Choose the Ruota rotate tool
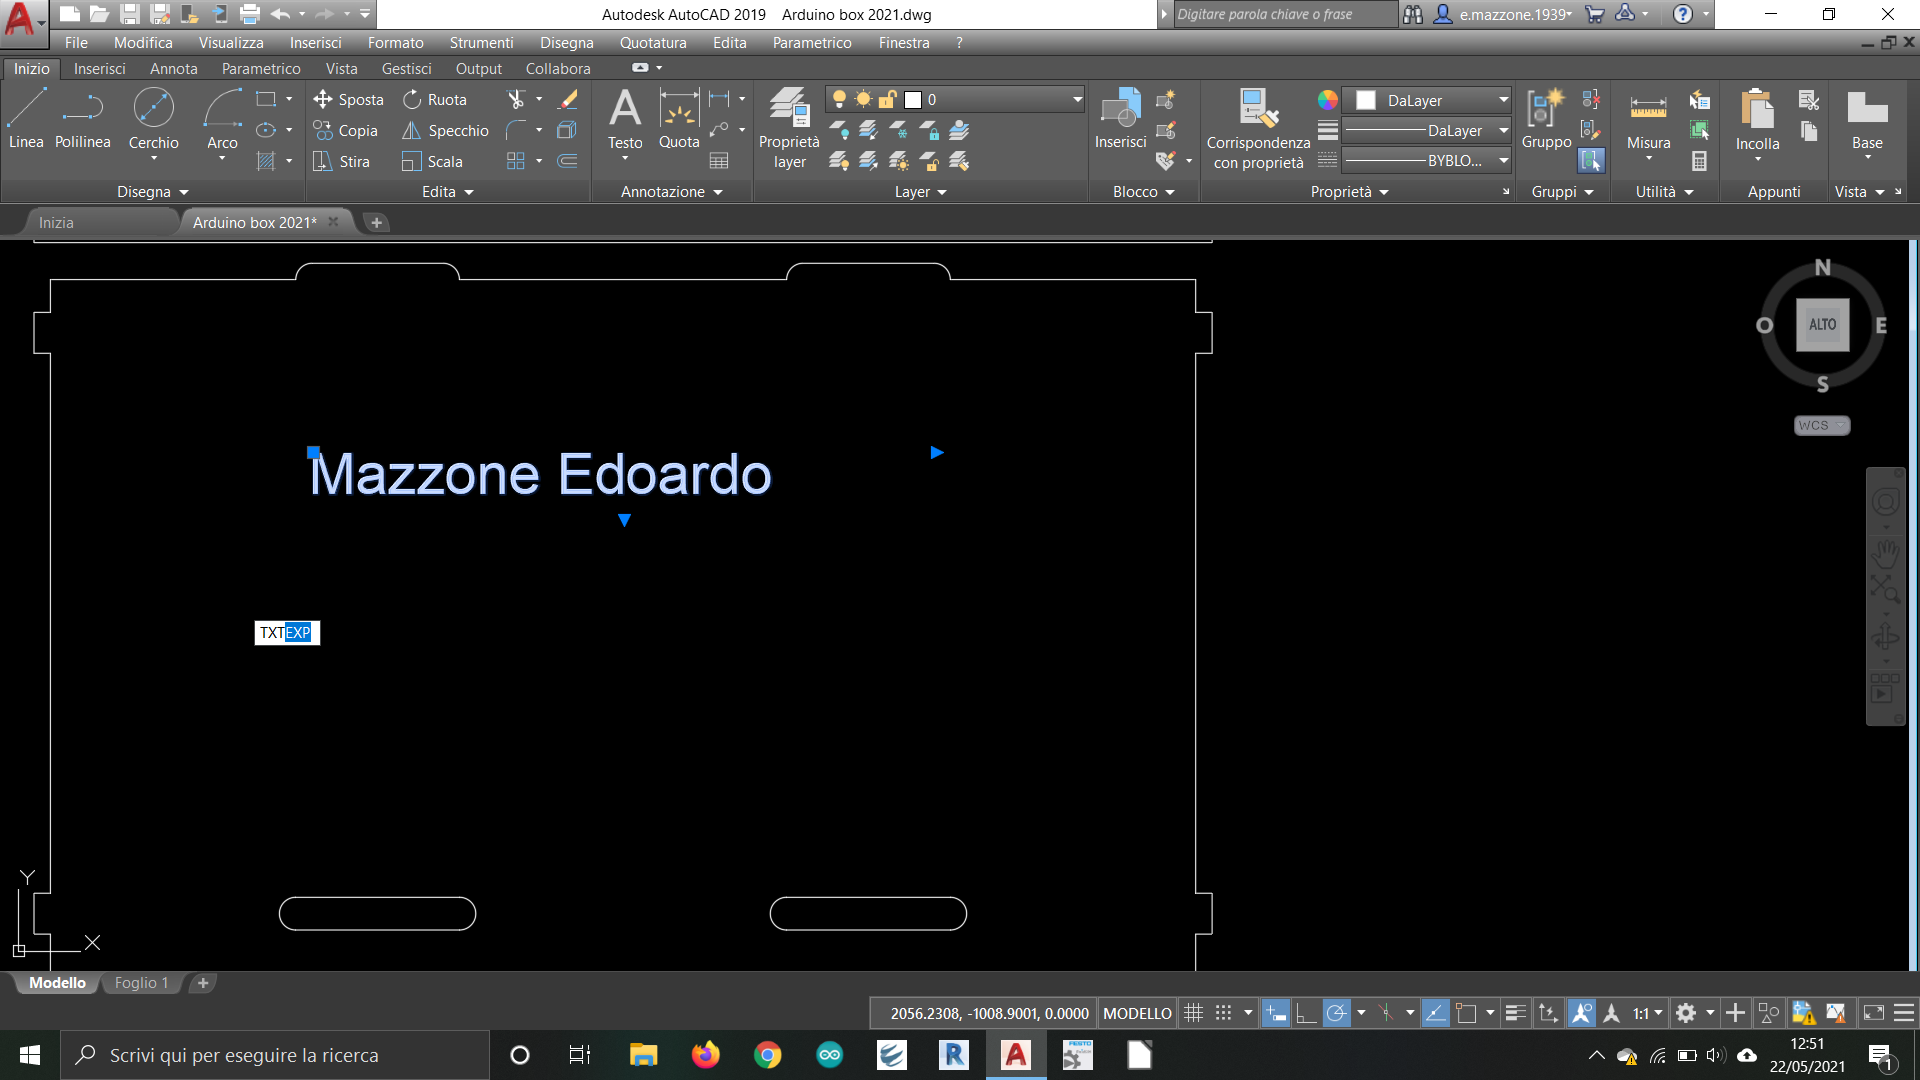 click(435, 100)
